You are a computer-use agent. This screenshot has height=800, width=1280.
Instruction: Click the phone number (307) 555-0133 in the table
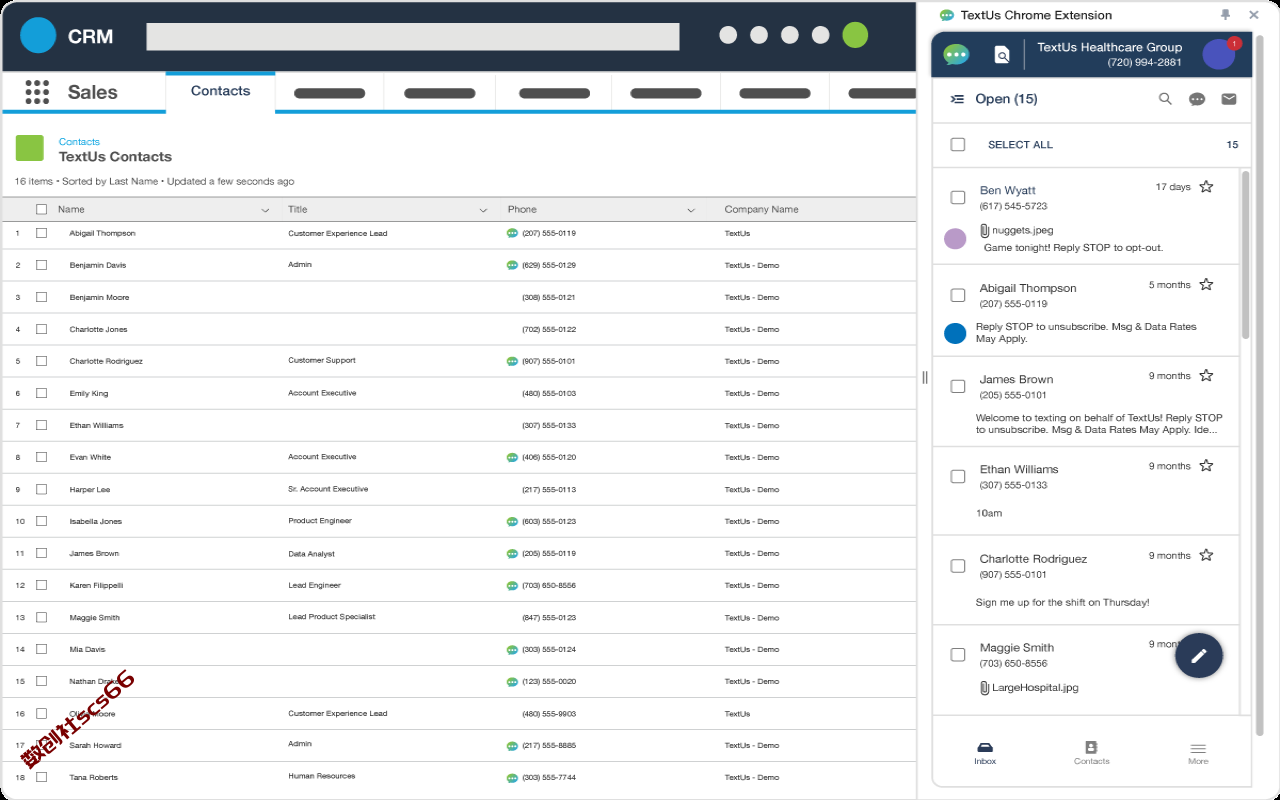548,425
